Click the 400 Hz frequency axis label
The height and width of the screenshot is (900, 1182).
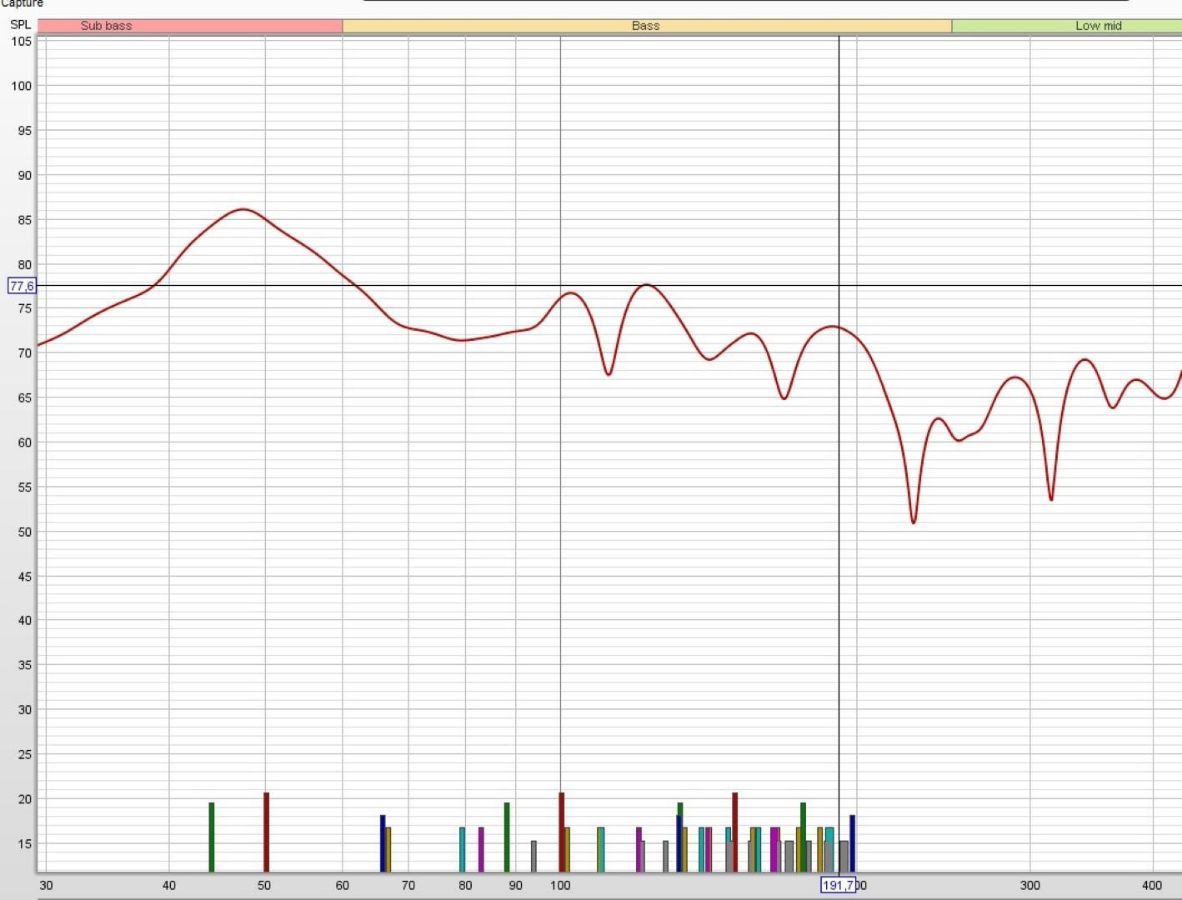(1152, 886)
